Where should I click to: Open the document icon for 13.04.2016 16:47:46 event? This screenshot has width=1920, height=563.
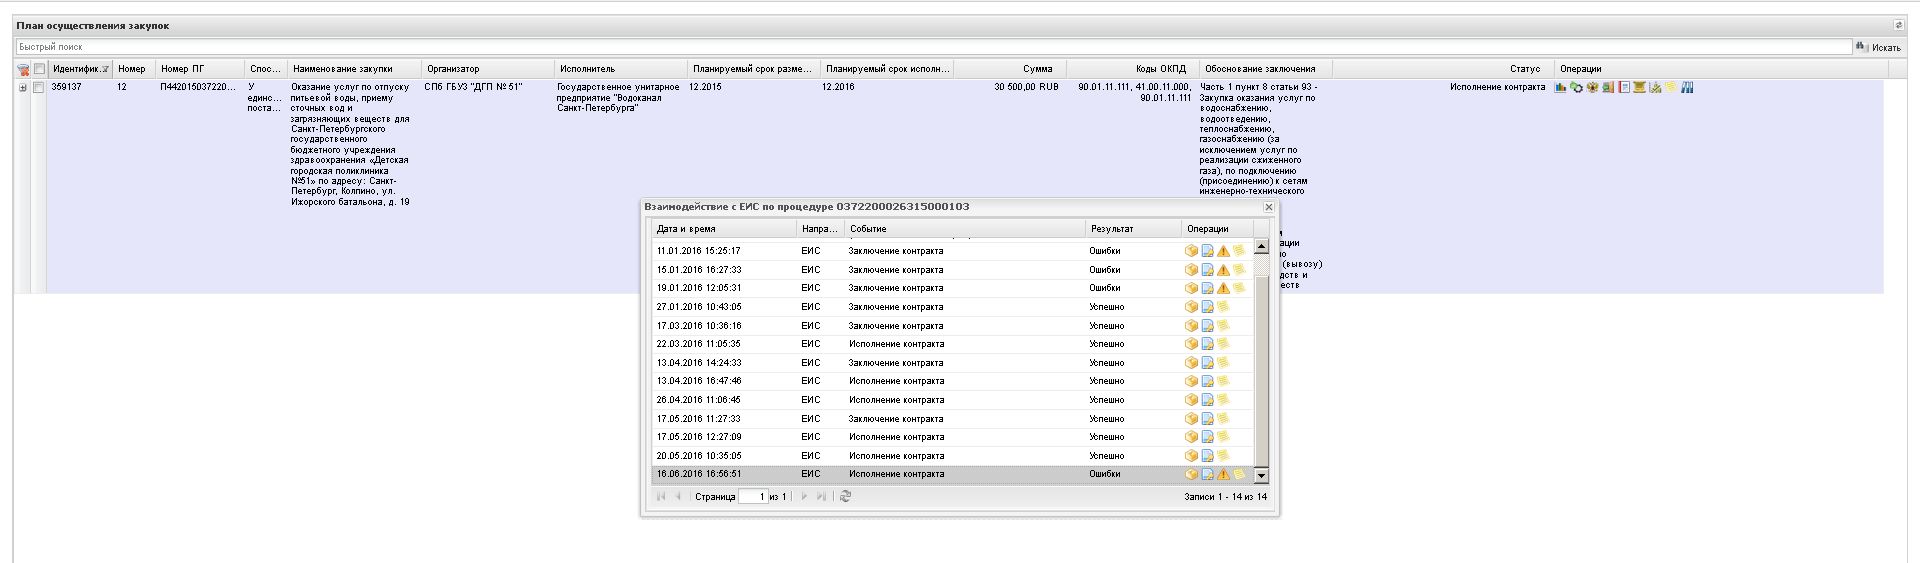pyautogui.click(x=1207, y=381)
